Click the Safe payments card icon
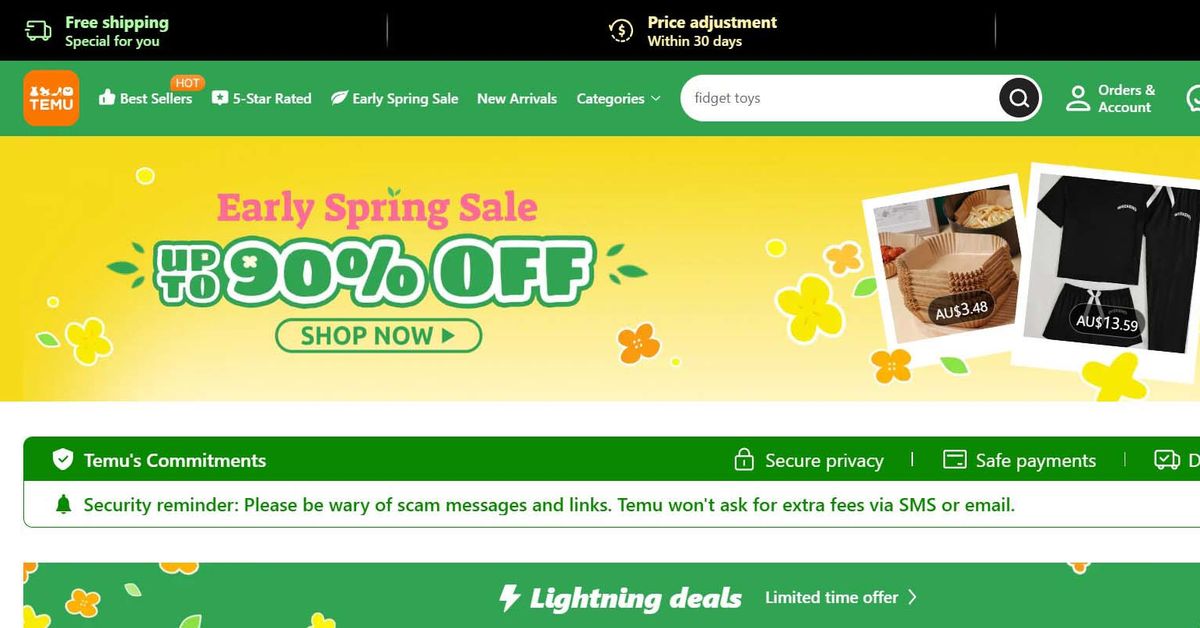The width and height of the screenshot is (1200, 628). pos(955,460)
